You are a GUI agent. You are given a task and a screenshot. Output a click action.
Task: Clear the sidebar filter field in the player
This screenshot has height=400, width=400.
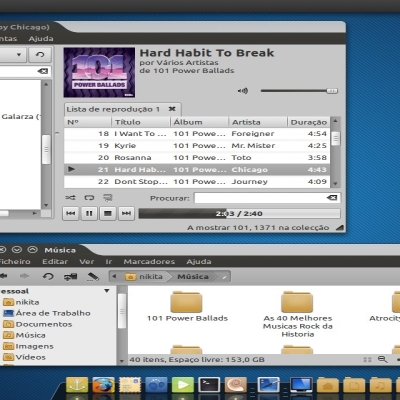coord(43,71)
